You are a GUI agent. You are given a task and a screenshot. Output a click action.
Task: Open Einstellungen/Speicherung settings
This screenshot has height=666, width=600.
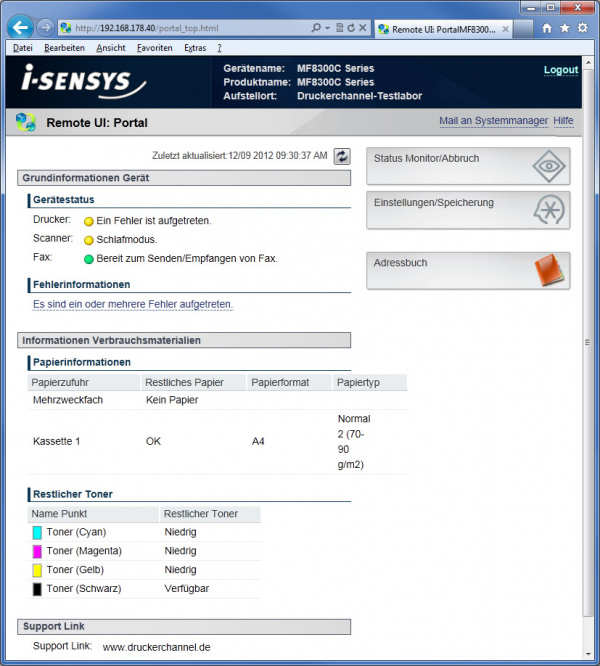click(x=468, y=210)
